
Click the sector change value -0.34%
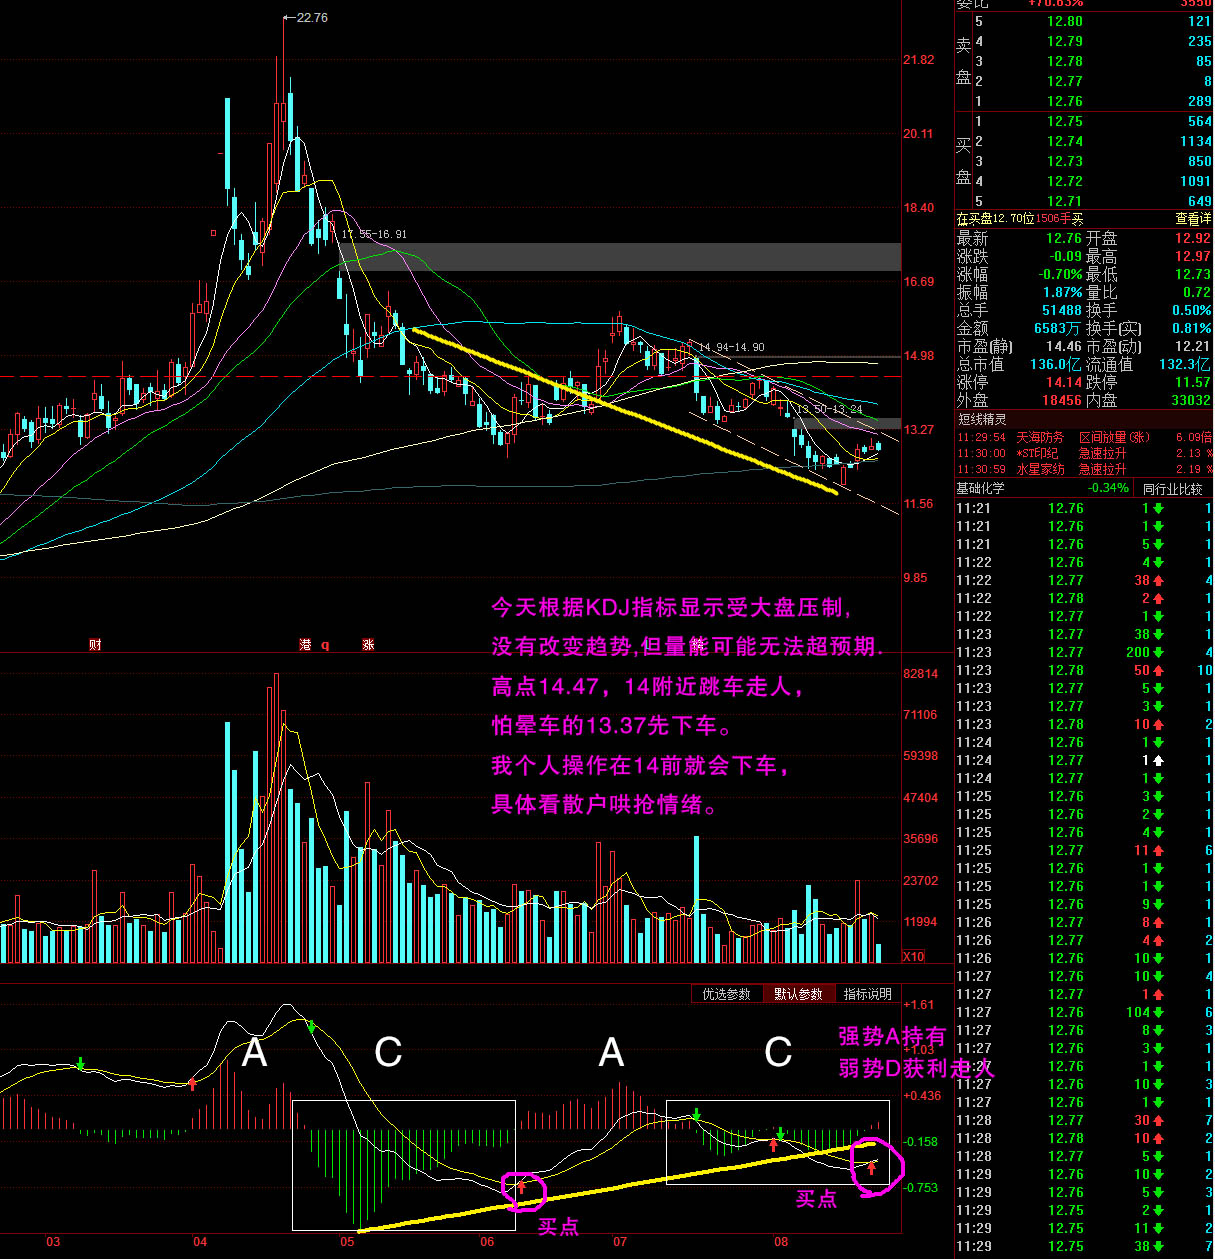(x=1108, y=489)
